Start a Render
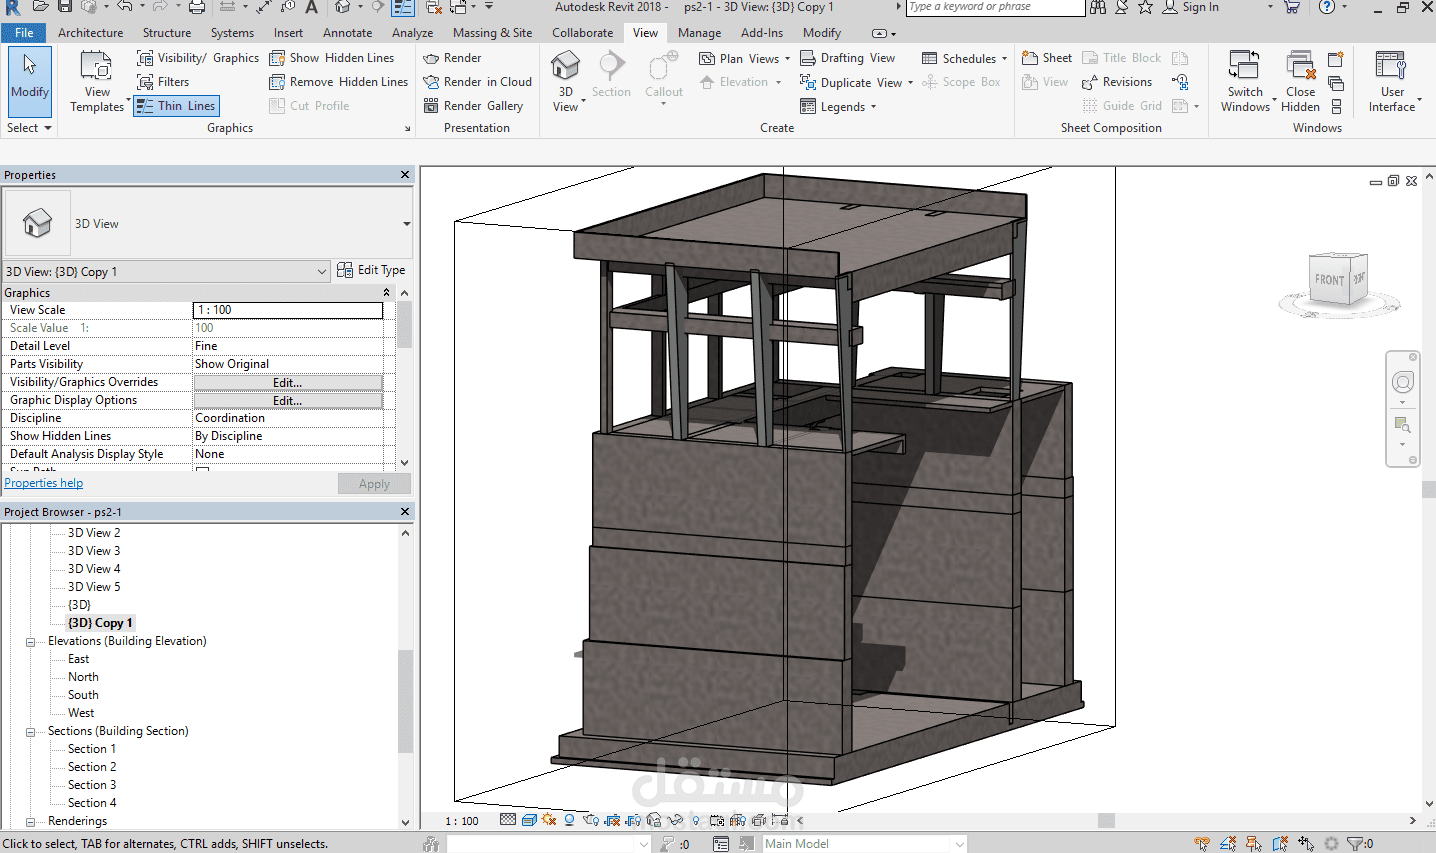This screenshot has height=853, width=1436. pyautogui.click(x=452, y=58)
